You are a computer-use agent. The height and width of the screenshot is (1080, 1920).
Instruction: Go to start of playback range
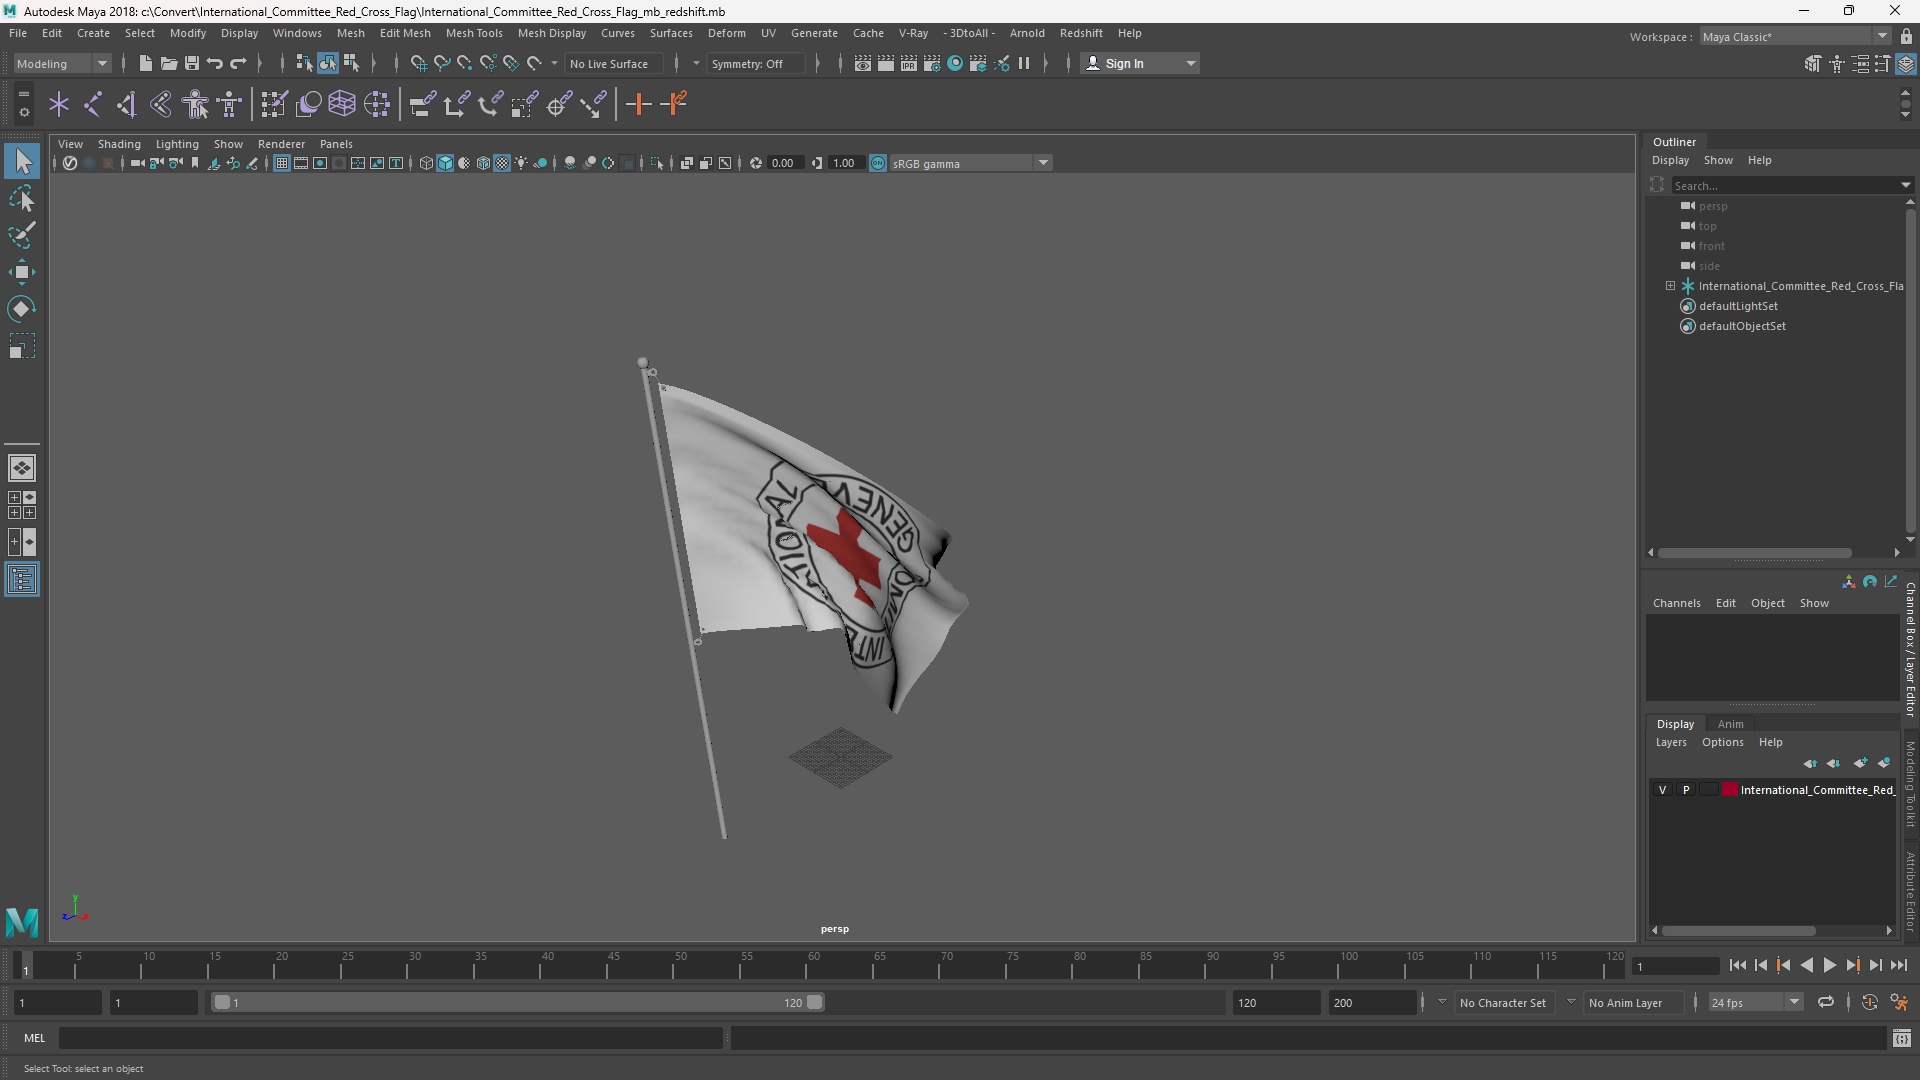(x=1737, y=965)
